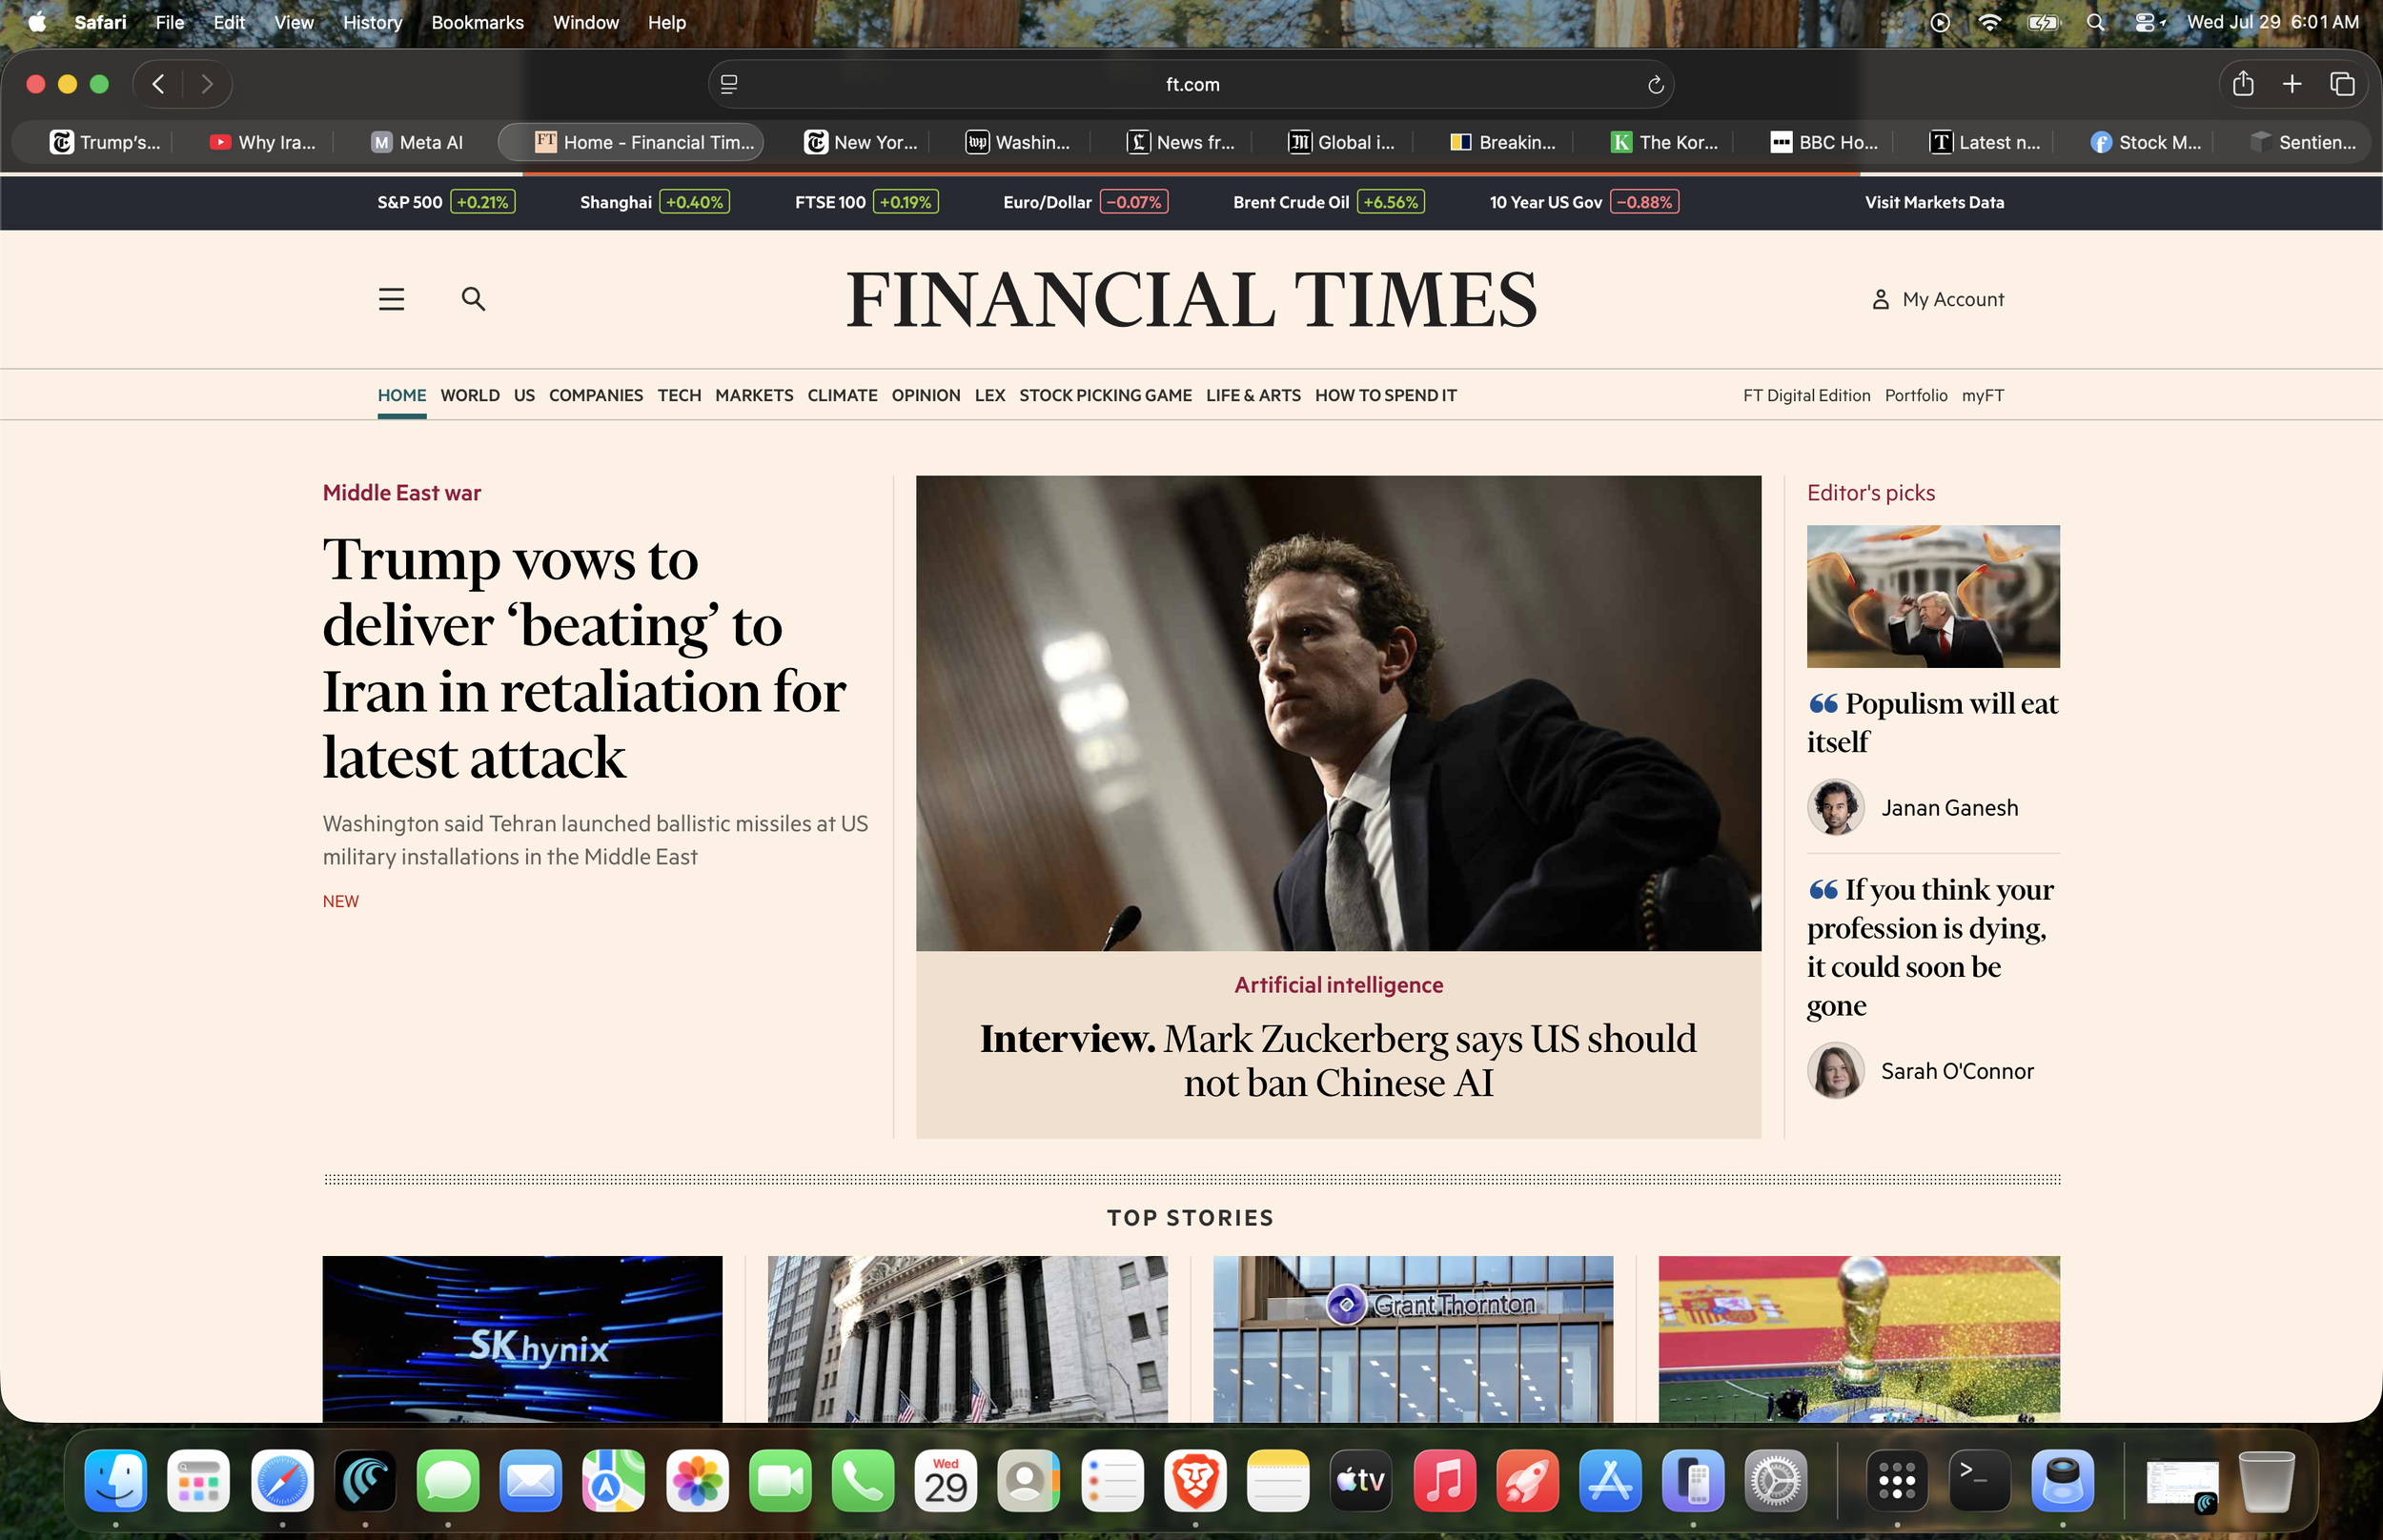Click the FINANCIAL TIMES masthead logo

1191,299
